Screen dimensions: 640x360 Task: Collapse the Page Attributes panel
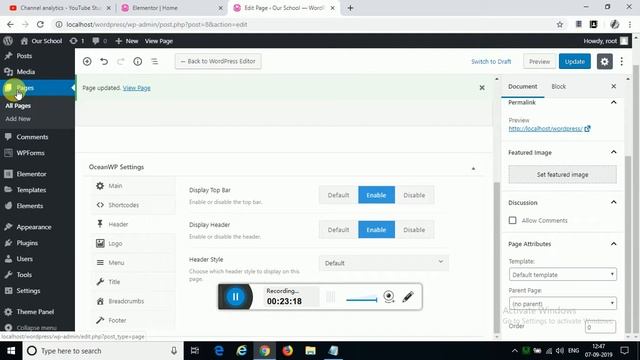pos(613,244)
